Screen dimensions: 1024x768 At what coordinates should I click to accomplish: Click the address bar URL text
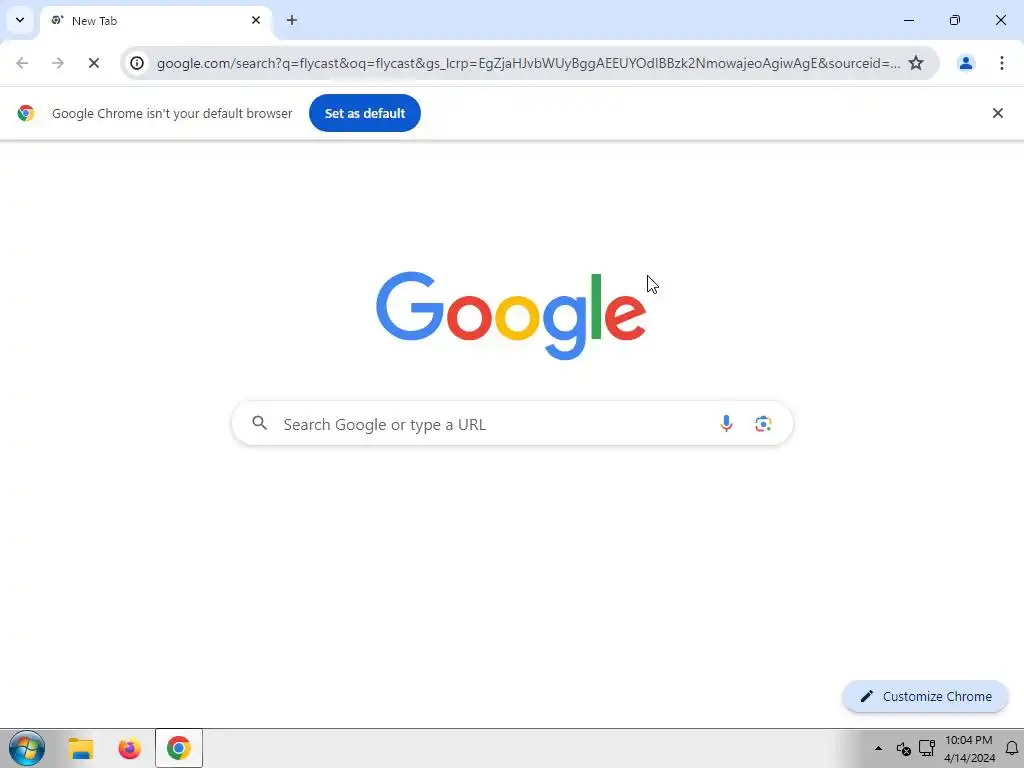[528, 63]
